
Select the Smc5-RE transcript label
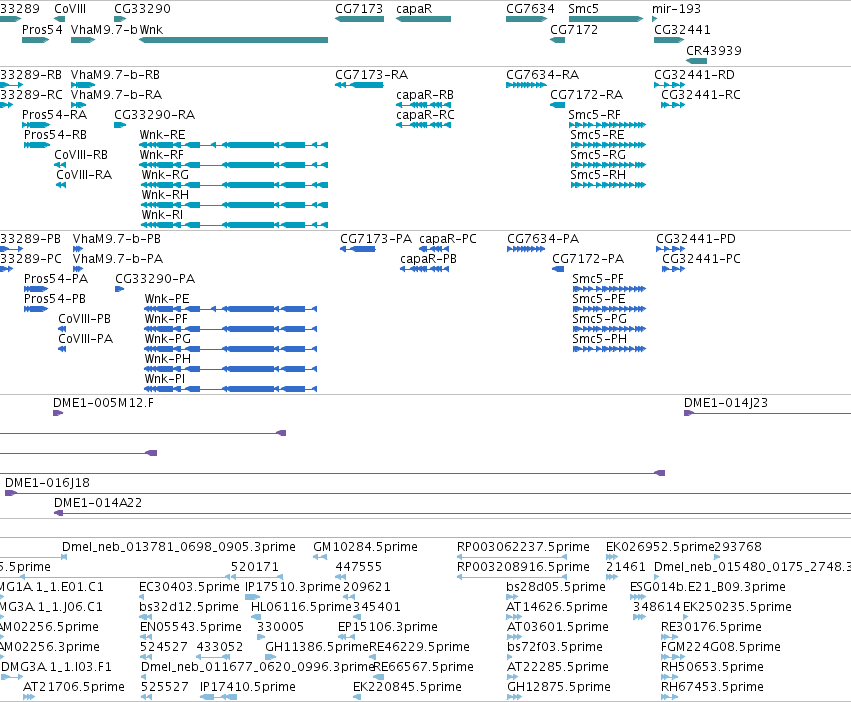pyautogui.click(x=597, y=135)
